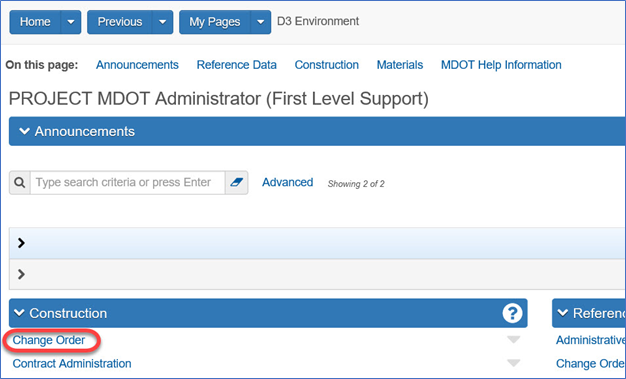Open Administrative link in Reference section
Image resolution: width=626 pixels, height=379 pixels.
pyautogui.click(x=591, y=340)
